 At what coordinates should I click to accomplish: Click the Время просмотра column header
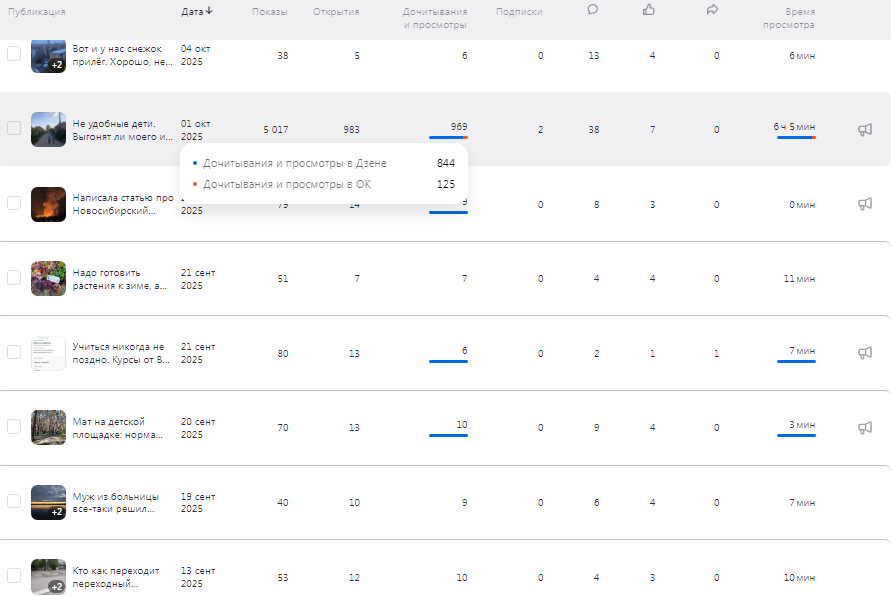click(x=789, y=18)
